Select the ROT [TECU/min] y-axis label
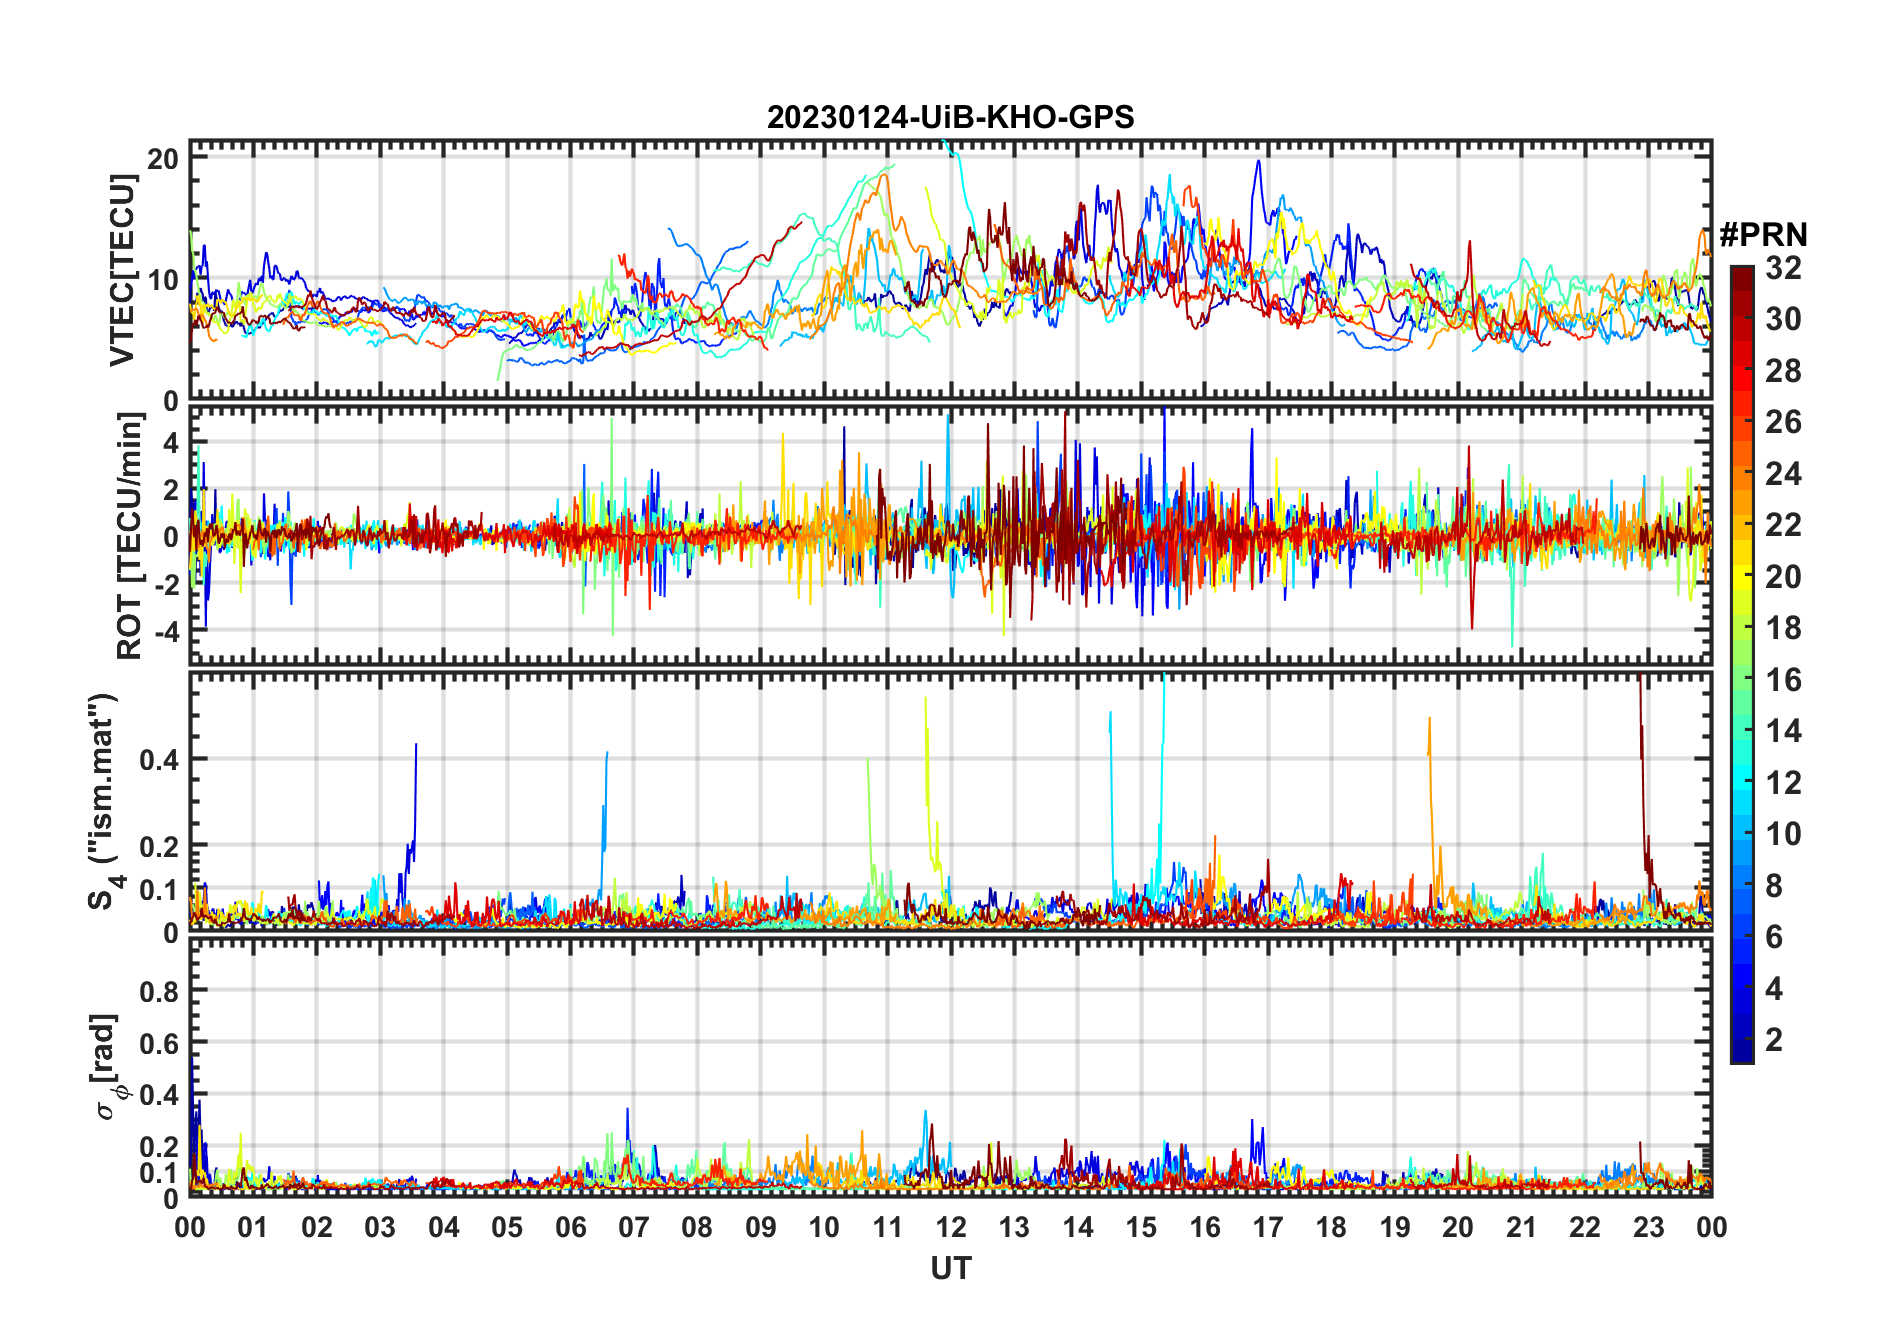1902x1330 pixels. coord(129,536)
